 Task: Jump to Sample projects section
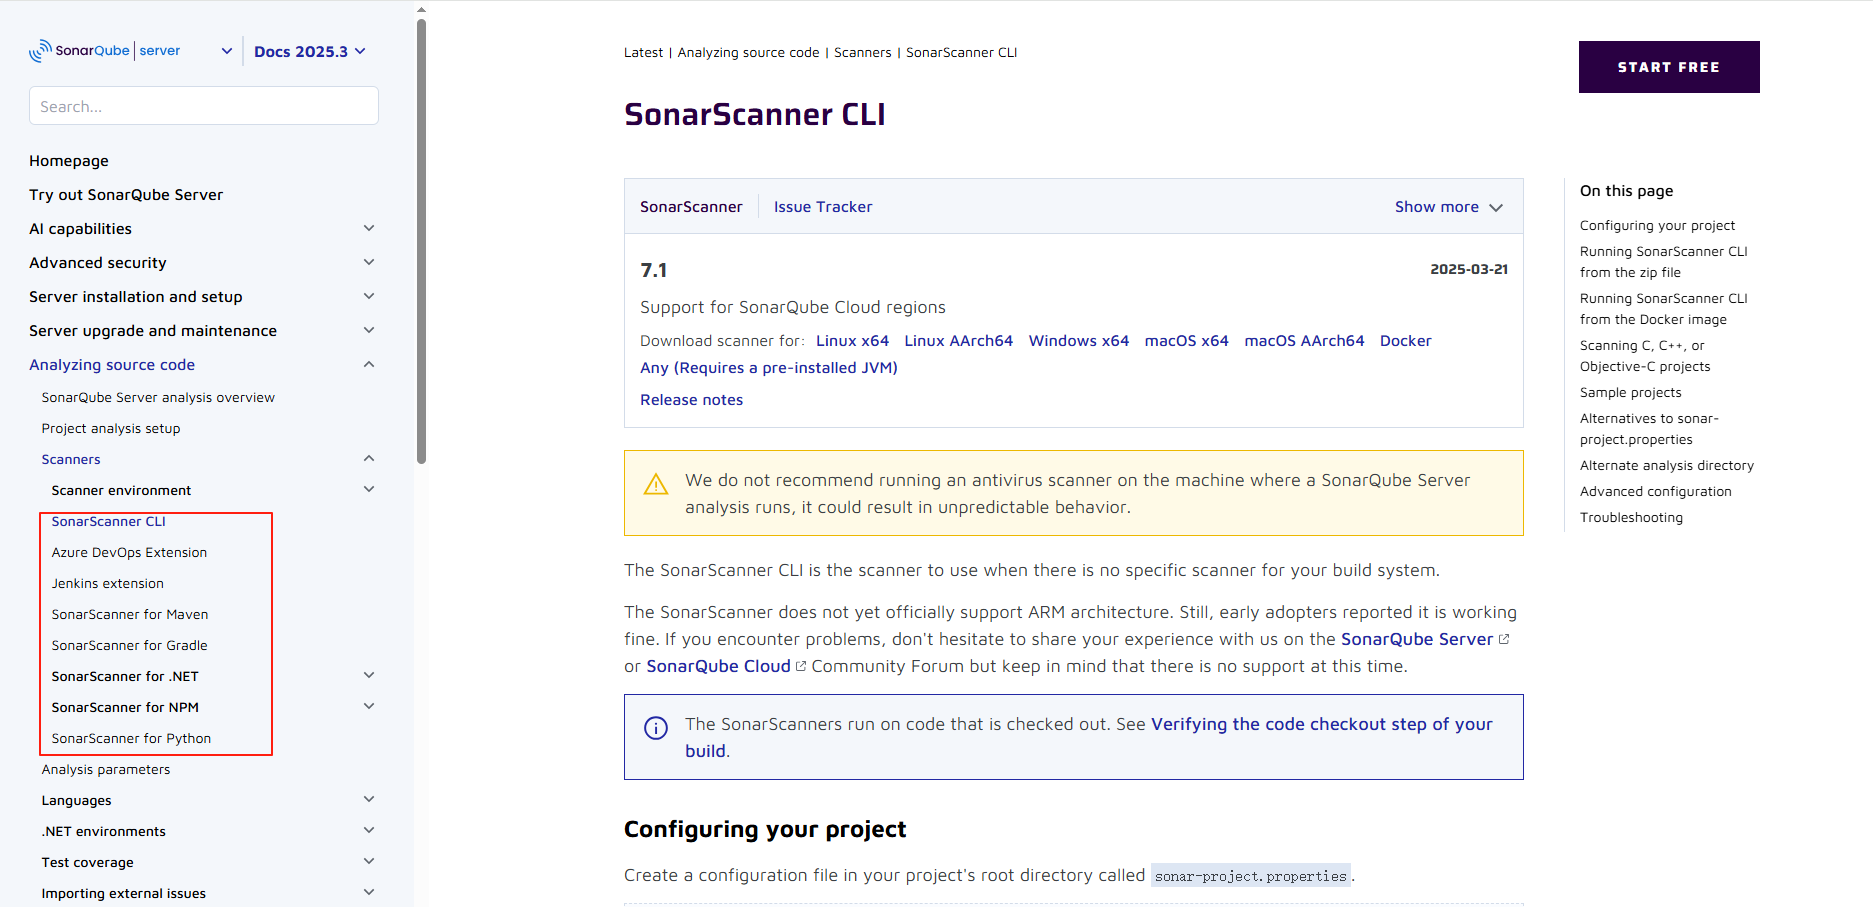tap(1631, 393)
